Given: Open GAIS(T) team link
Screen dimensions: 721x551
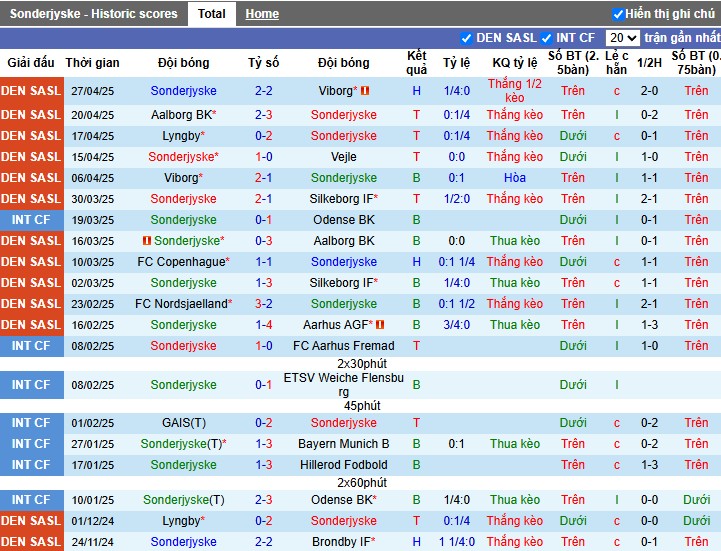Looking at the screenshot, I should 184,423.
